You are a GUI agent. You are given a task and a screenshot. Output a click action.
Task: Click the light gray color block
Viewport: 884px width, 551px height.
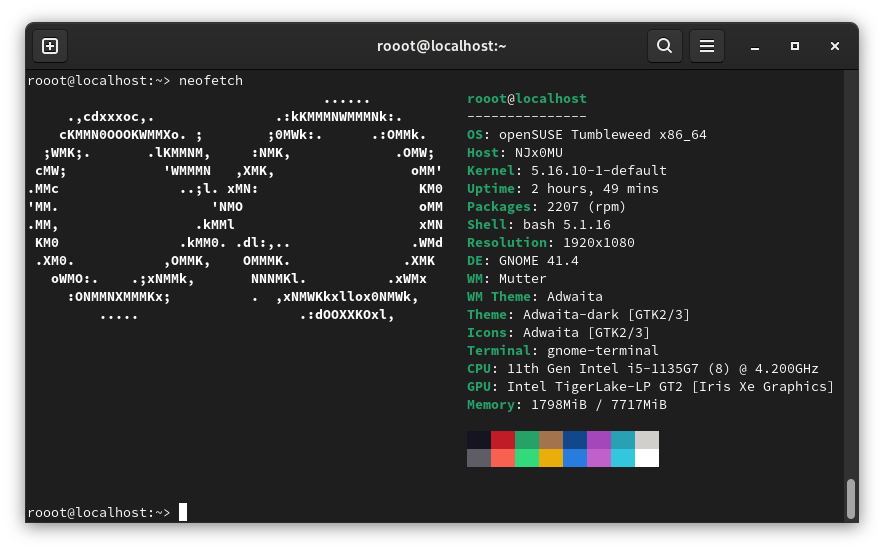pyautogui.click(x=647, y=440)
